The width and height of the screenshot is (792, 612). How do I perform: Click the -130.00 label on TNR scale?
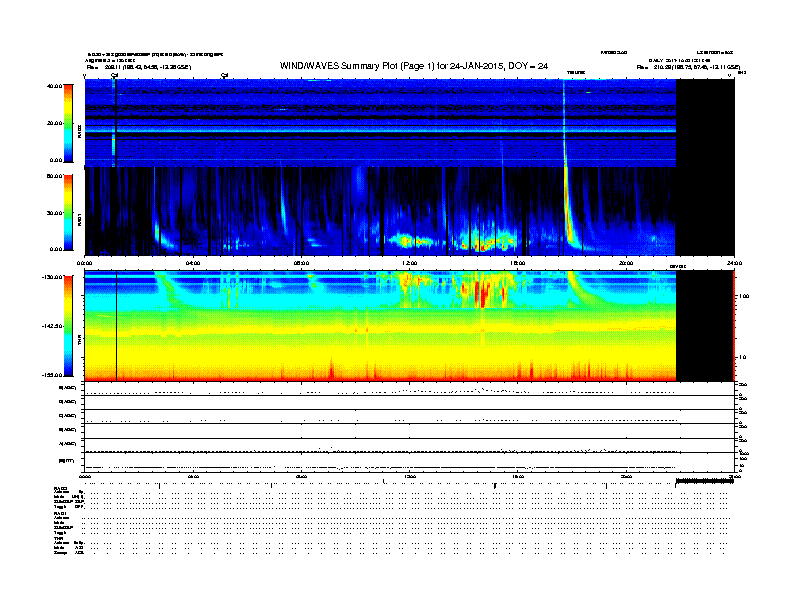tap(53, 277)
